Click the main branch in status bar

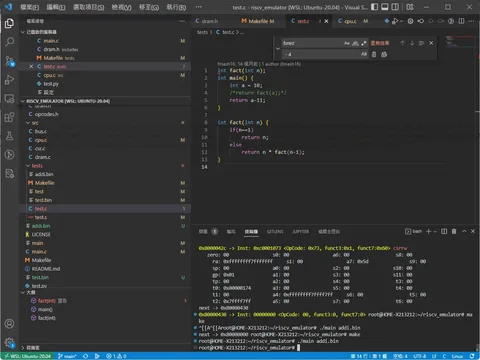pyautogui.click(x=67, y=356)
